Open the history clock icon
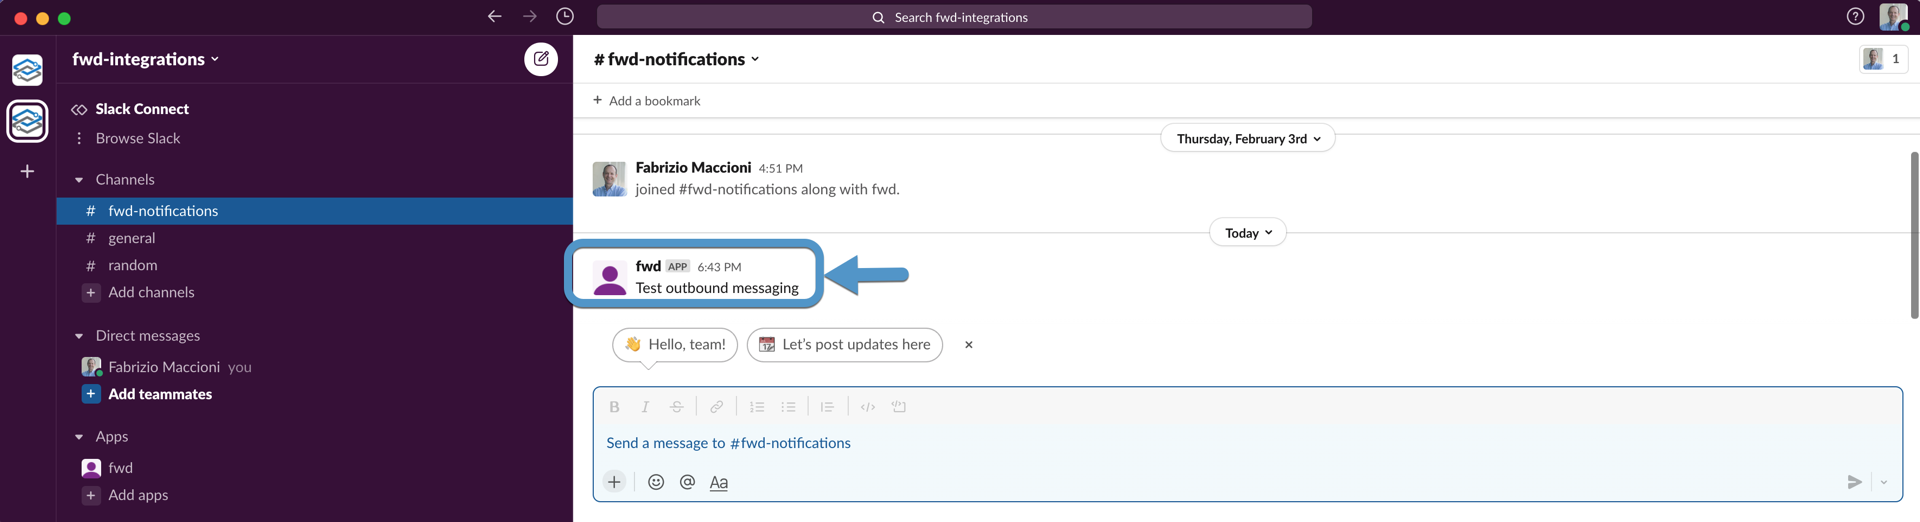This screenshot has height=522, width=1920. (565, 16)
